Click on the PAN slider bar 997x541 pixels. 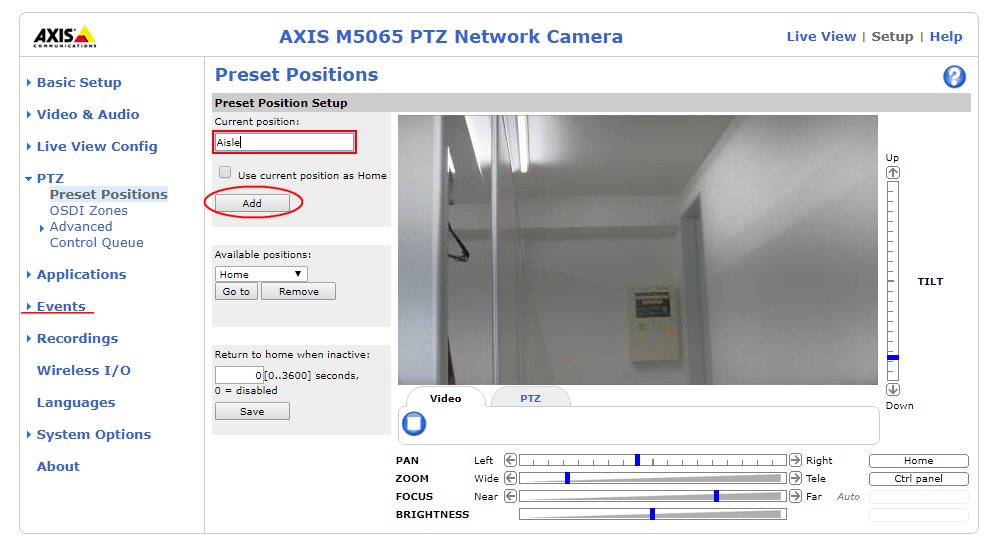coord(652,460)
